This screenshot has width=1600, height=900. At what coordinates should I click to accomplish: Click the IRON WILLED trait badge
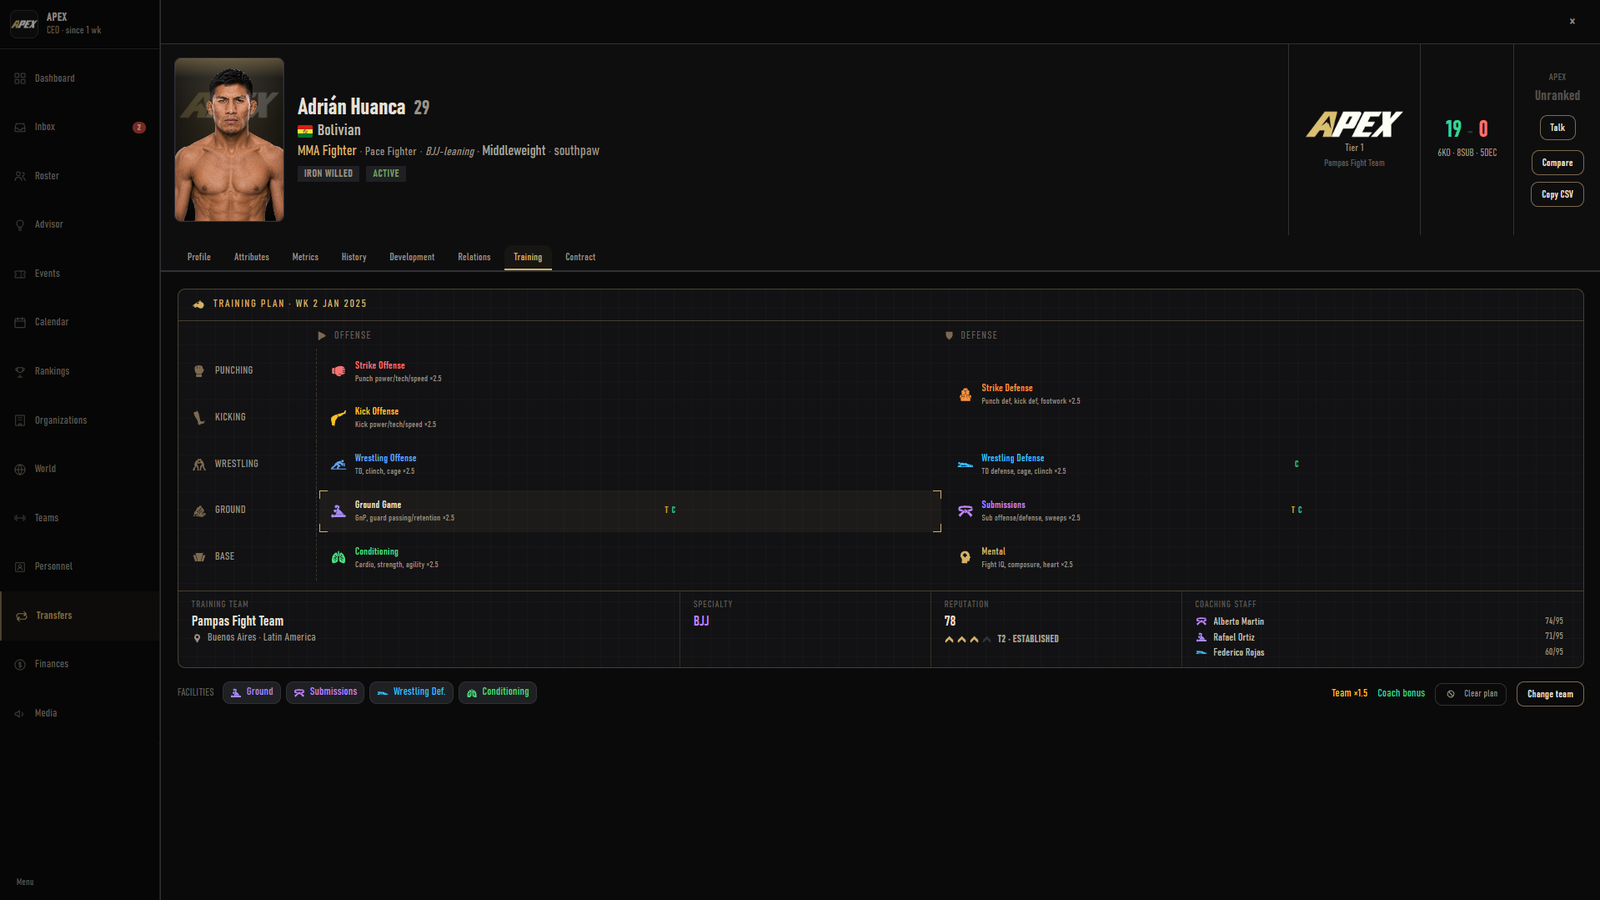[328, 174]
